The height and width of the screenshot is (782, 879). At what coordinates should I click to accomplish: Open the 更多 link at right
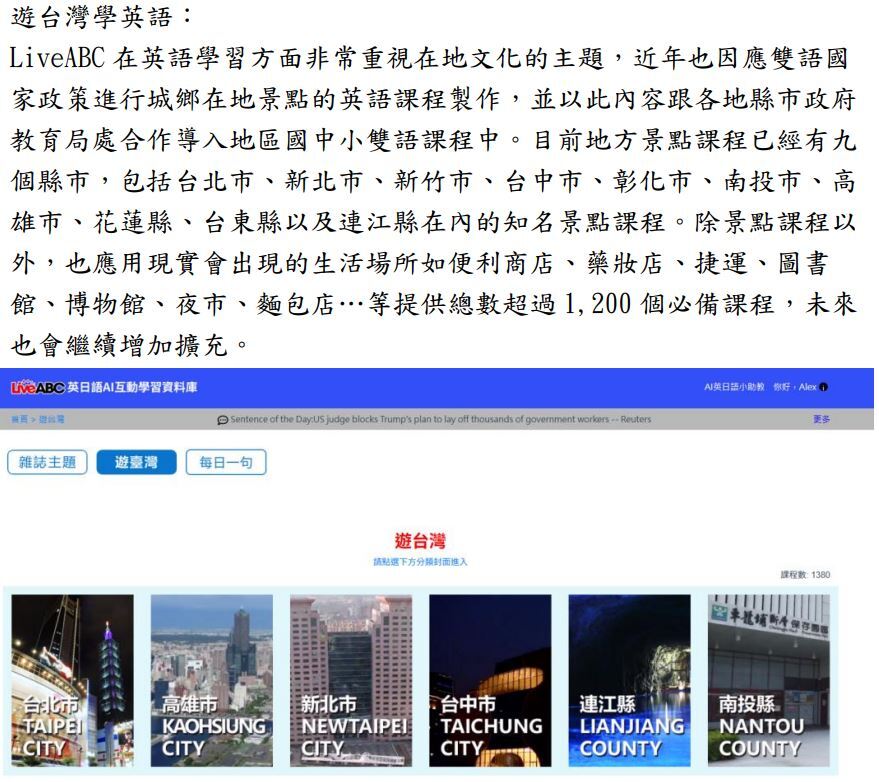pyautogui.click(x=821, y=419)
